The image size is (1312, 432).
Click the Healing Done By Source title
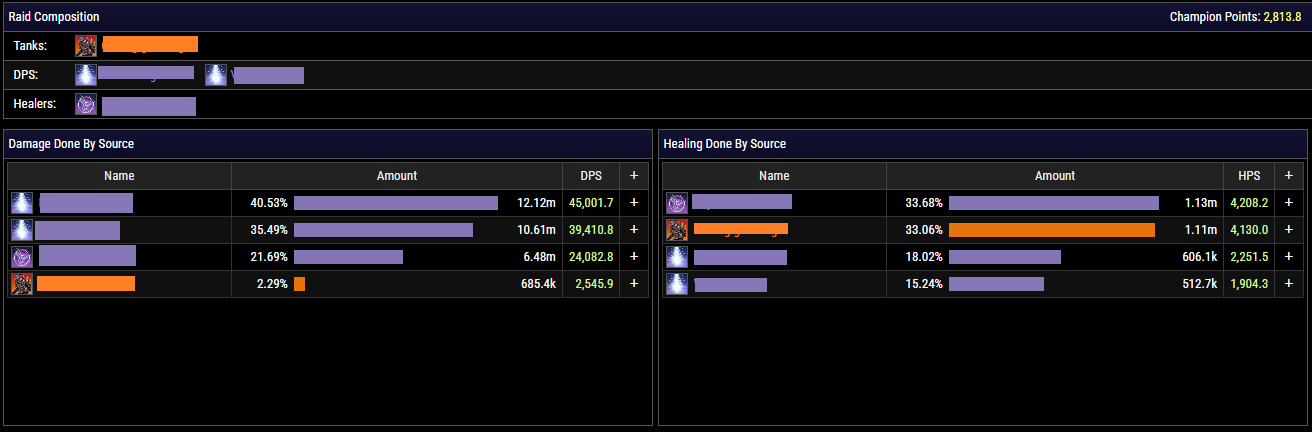tap(725, 144)
